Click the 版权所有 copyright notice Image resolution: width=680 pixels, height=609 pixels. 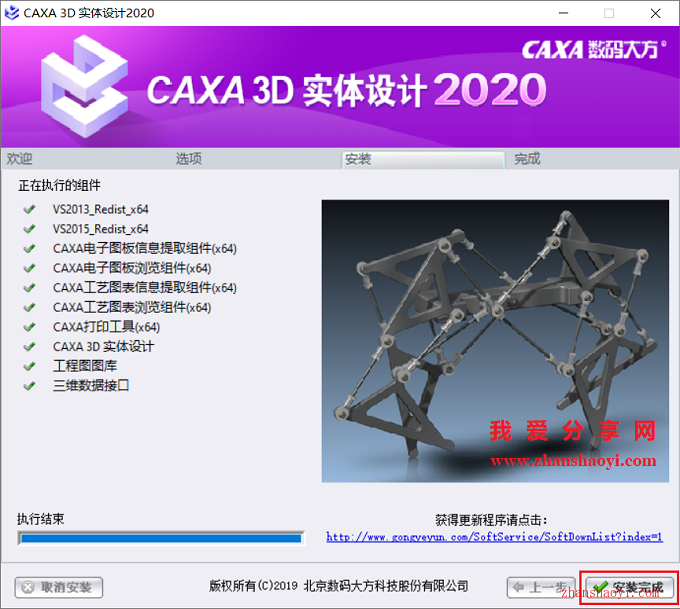click(x=339, y=586)
